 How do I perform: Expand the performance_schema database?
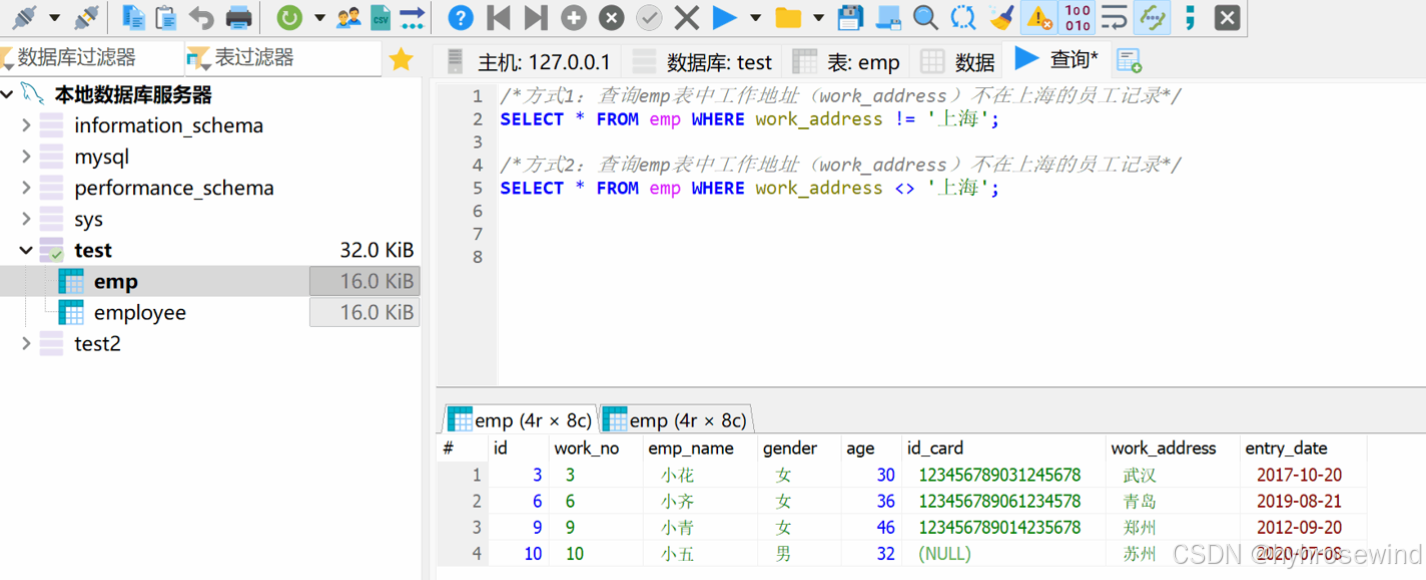click(x=26, y=188)
